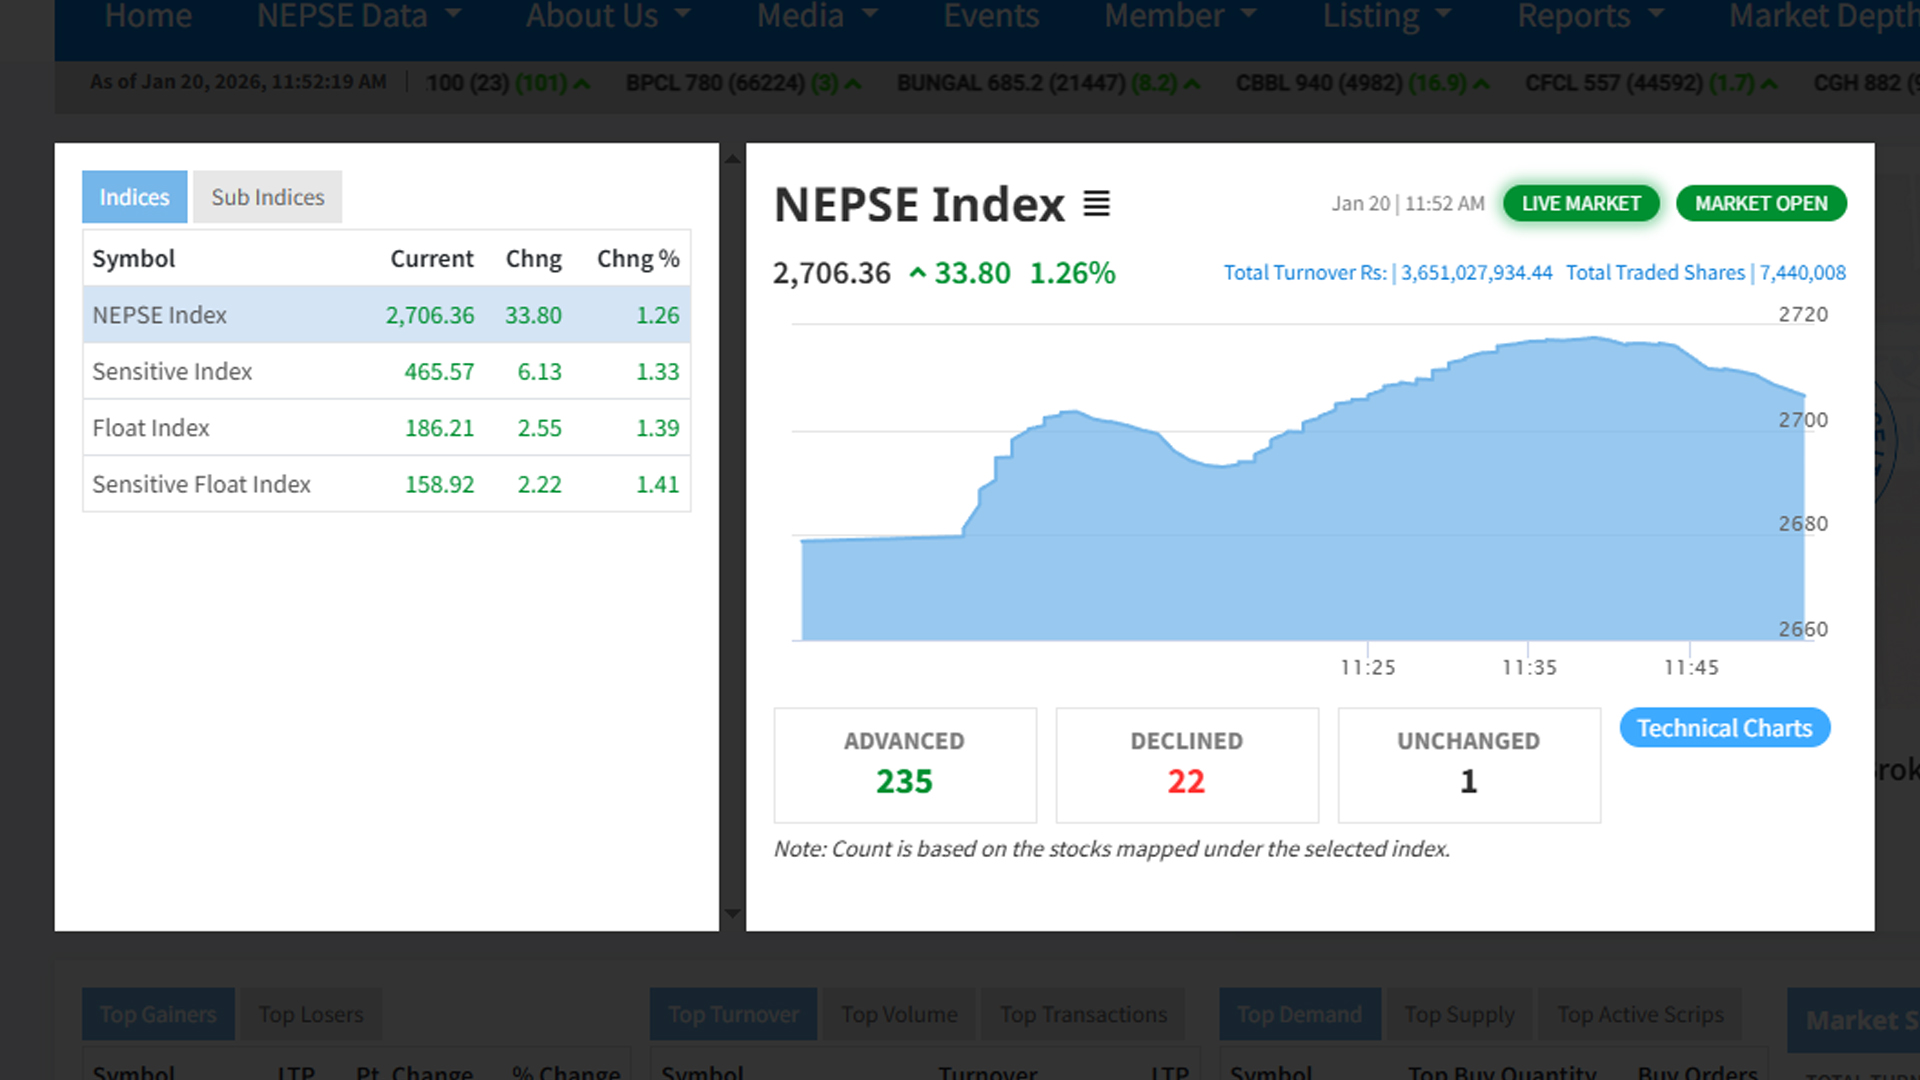Click the scroll-down arrow beside the indices panel
The height and width of the screenshot is (1080, 1920).
(x=732, y=913)
